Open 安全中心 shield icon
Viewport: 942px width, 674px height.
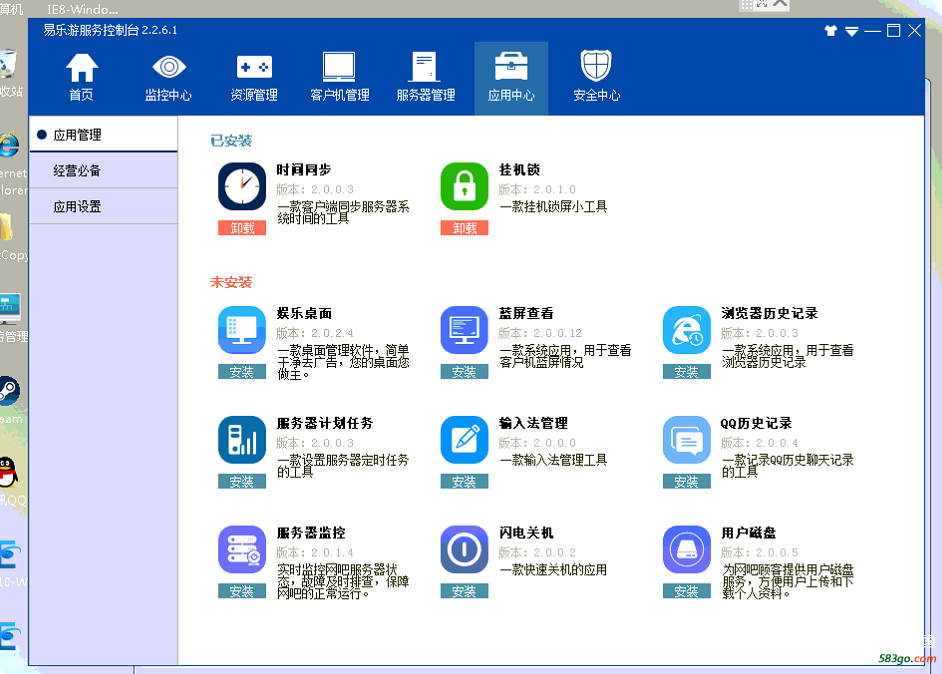596,65
